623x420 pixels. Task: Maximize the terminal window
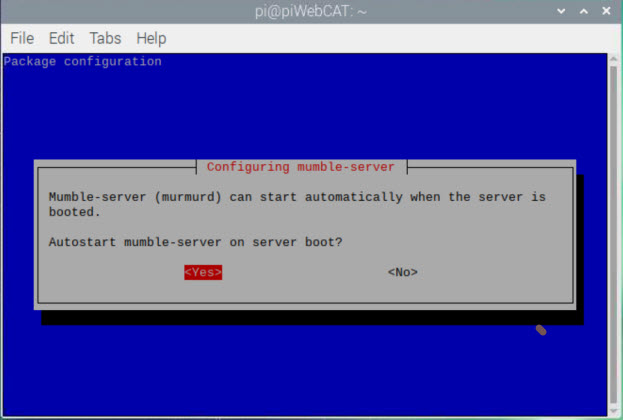(x=584, y=11)
